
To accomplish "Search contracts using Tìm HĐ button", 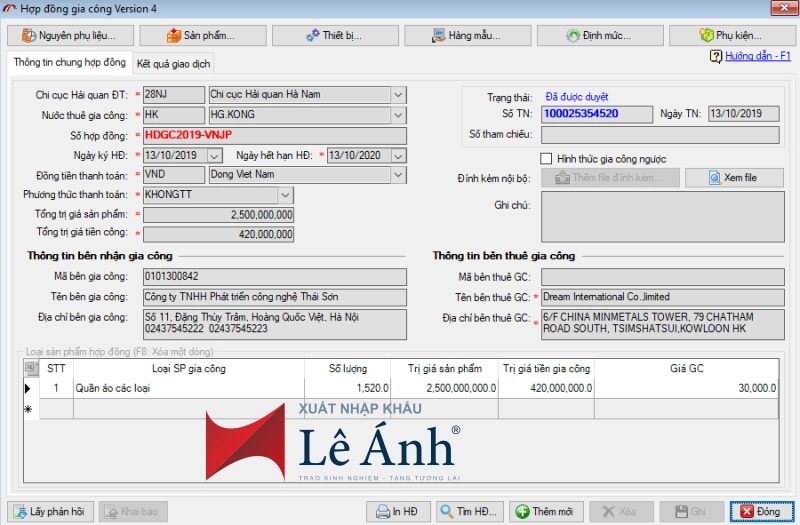I will (469, 511).
